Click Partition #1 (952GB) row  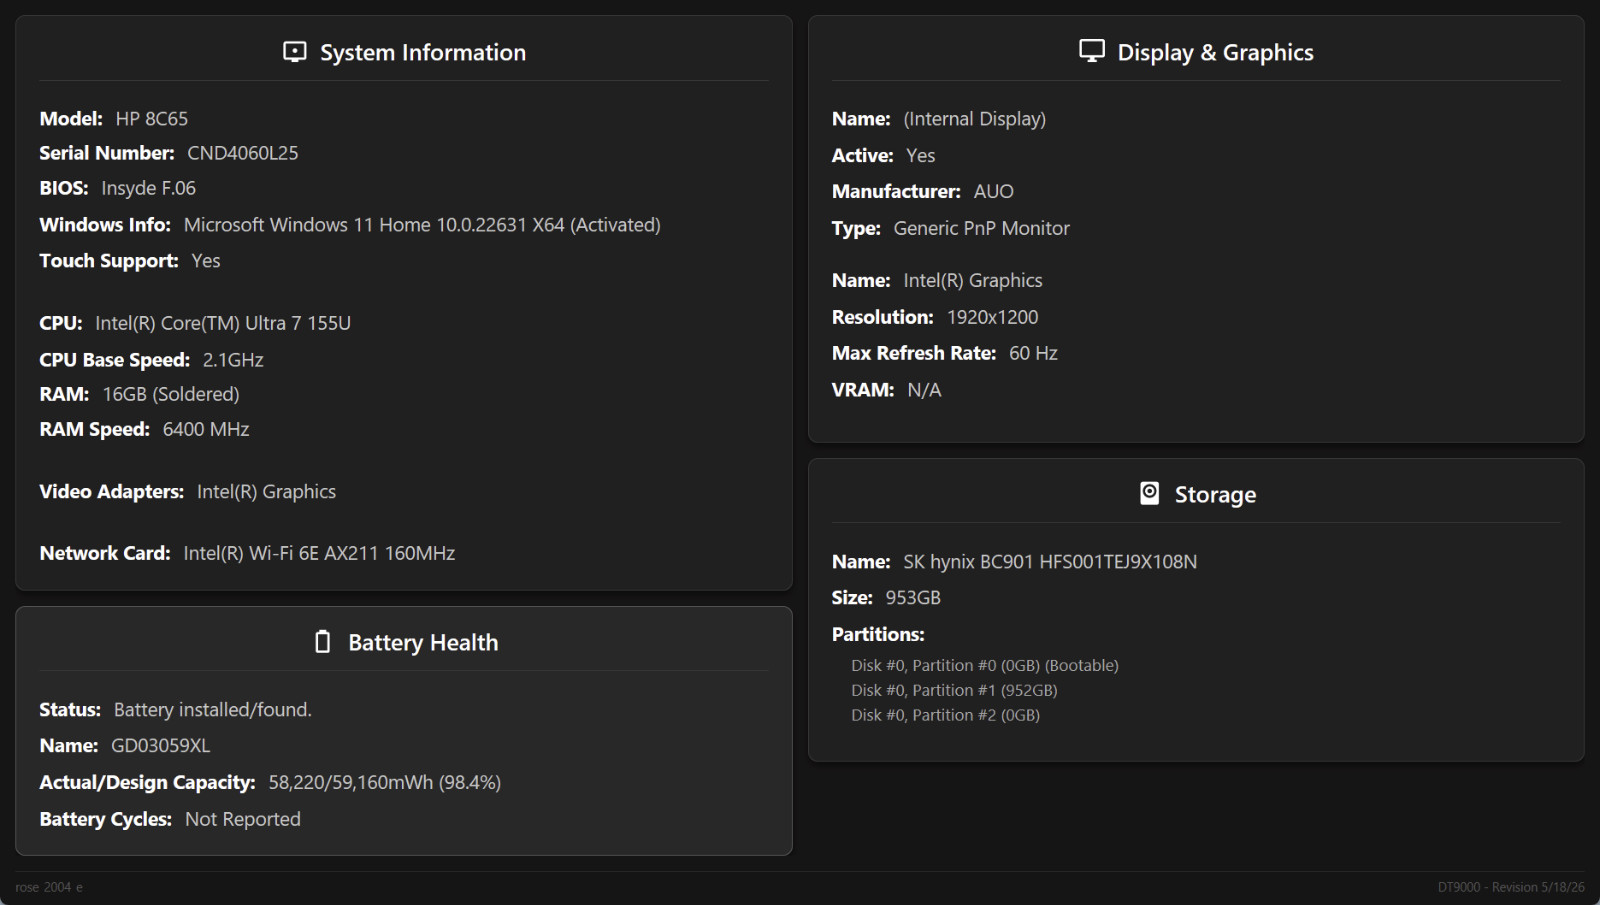click(954, 690)
